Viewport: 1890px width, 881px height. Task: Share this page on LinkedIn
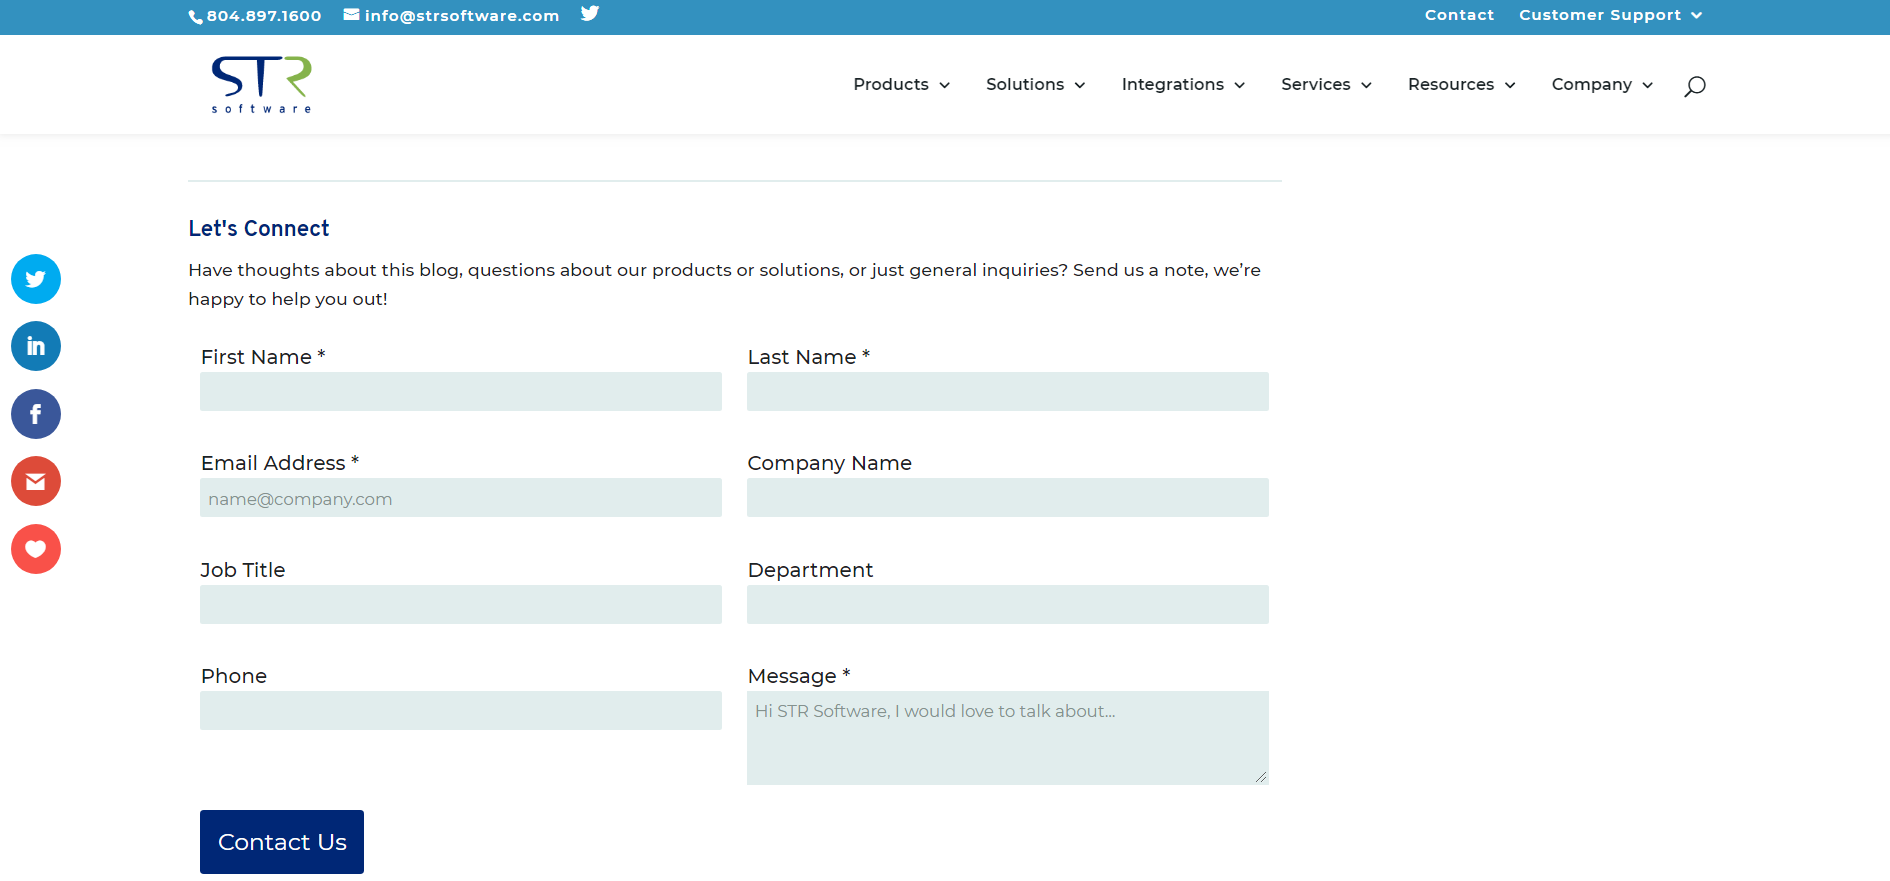(36, 346)
